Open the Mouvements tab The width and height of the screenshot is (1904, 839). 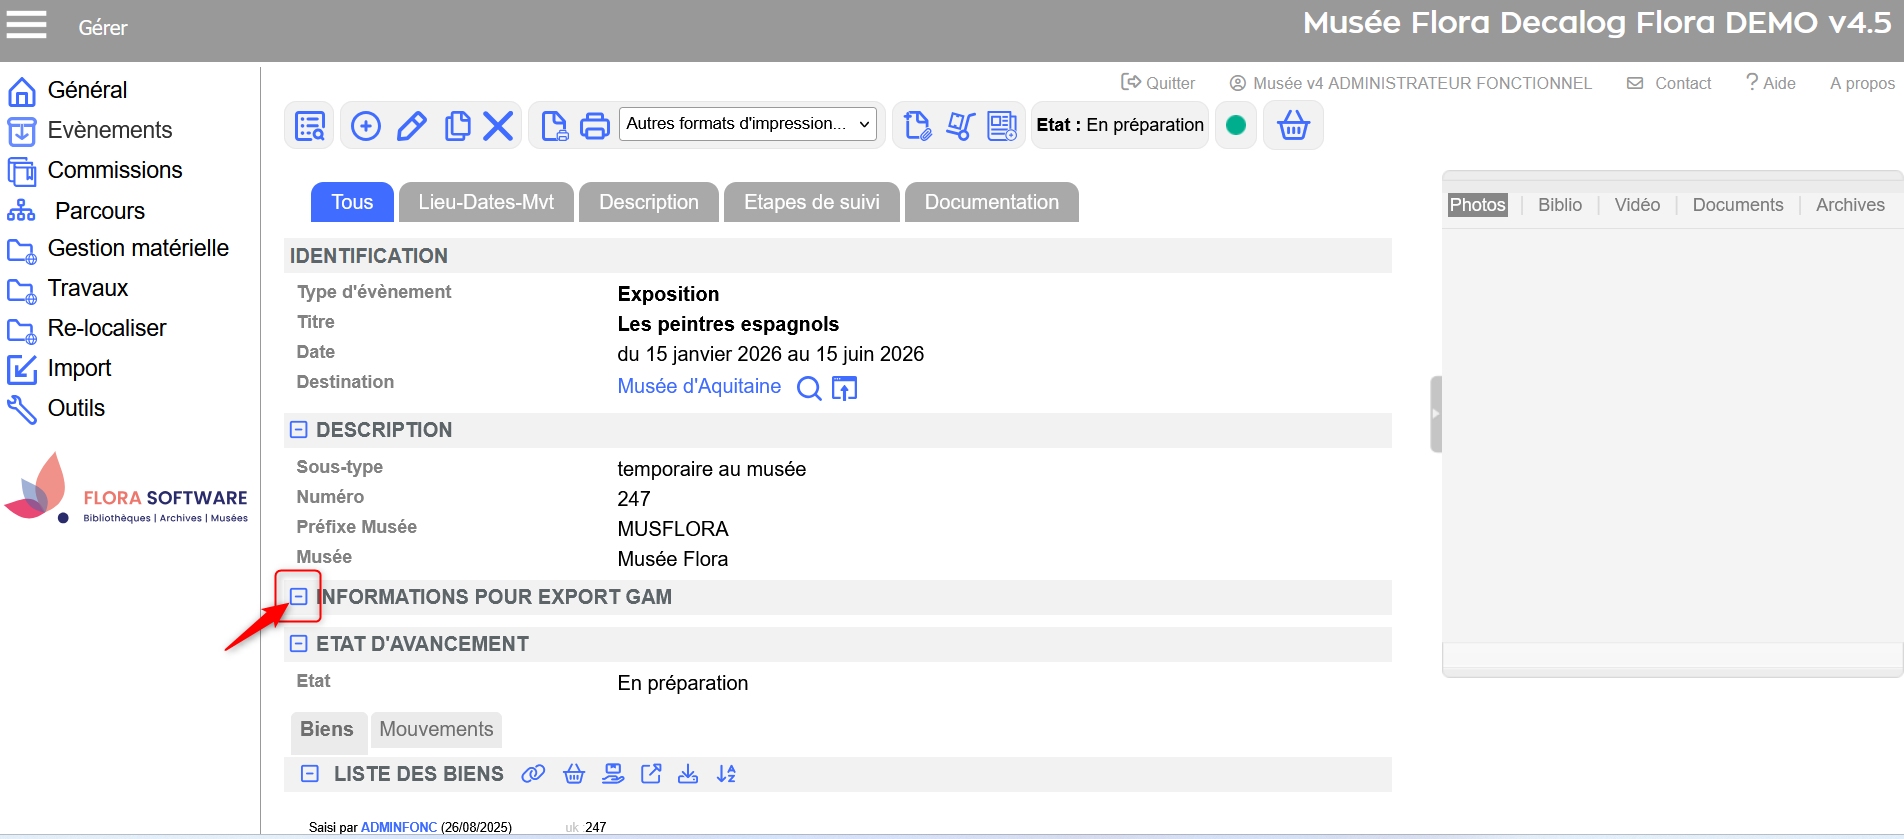(x=436, y=729)
